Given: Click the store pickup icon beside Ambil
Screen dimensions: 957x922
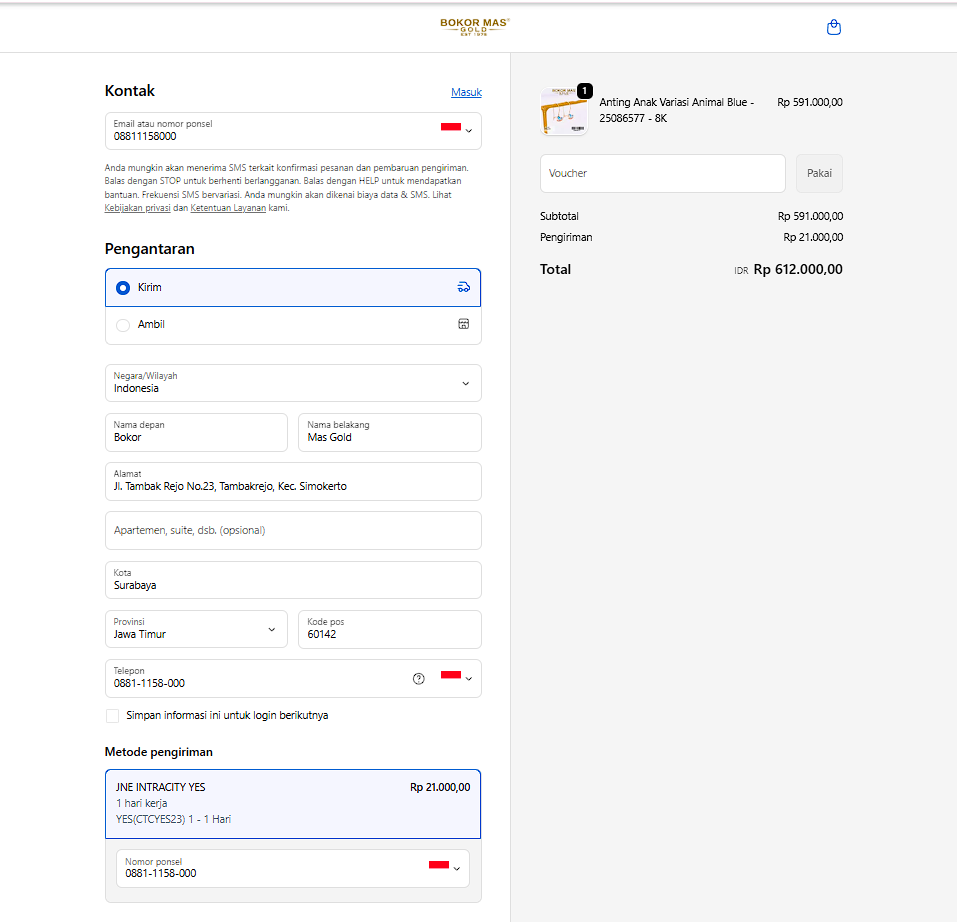Looking at the screenshot, I should pyautogui.click(x=463, y=324).
